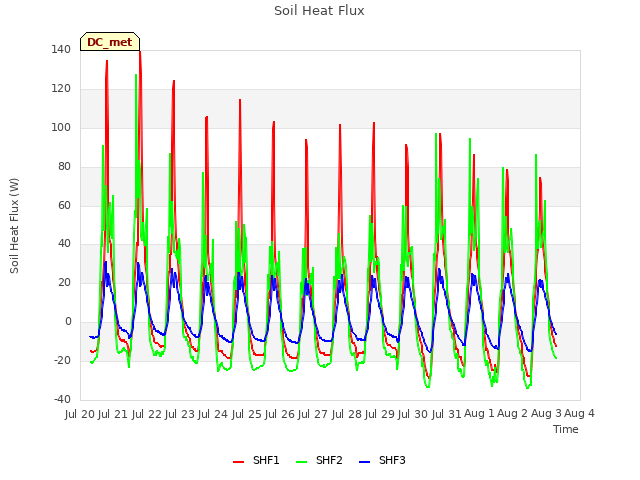Click the 120 y-axis tick label
Screen dimensions: 640x480
[61, 89]
